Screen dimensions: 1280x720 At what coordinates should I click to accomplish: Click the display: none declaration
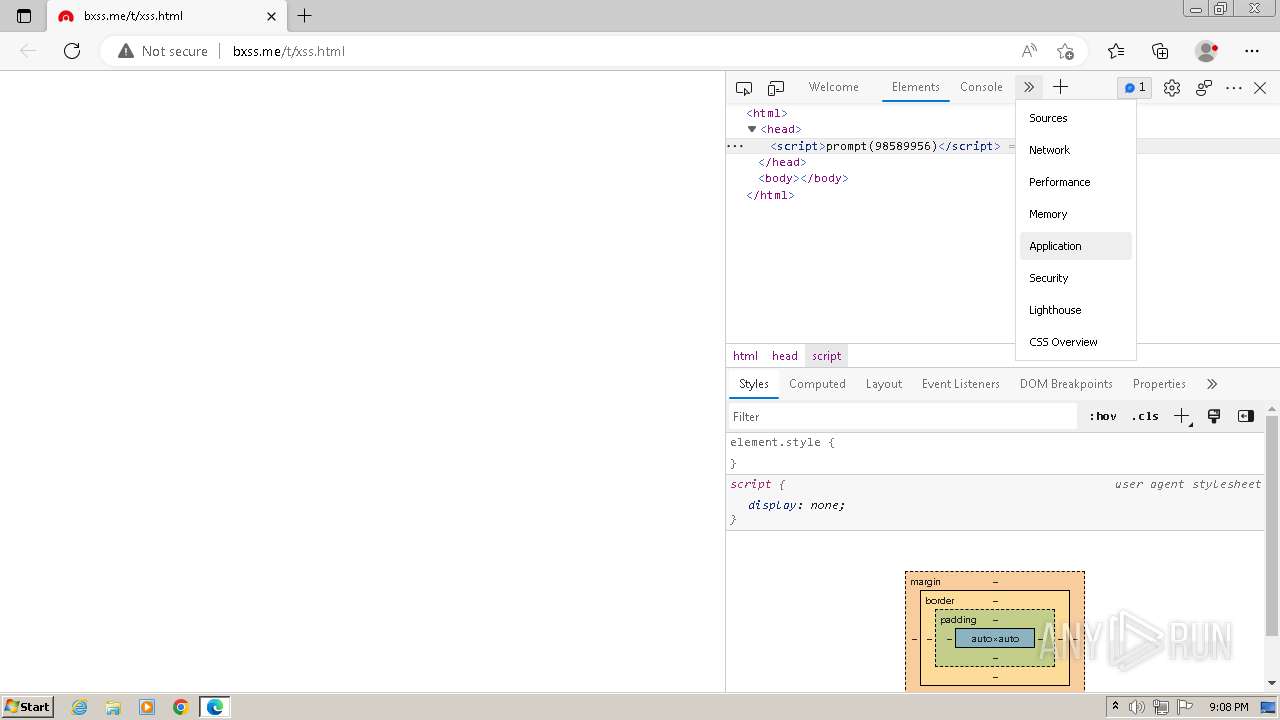(796, 505)
